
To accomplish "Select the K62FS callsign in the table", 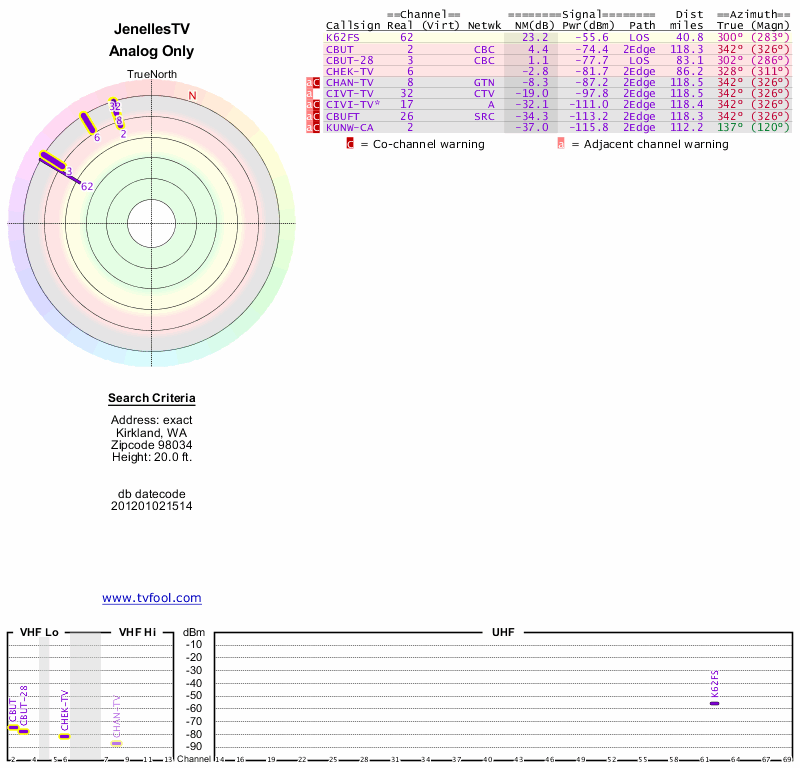I will 341,38.
